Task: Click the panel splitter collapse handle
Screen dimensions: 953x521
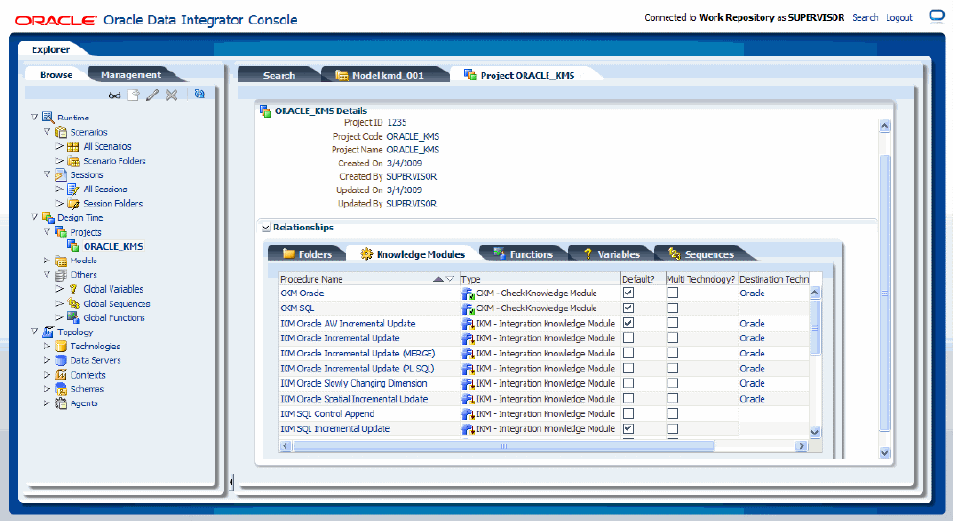Action: pos(231,482)
